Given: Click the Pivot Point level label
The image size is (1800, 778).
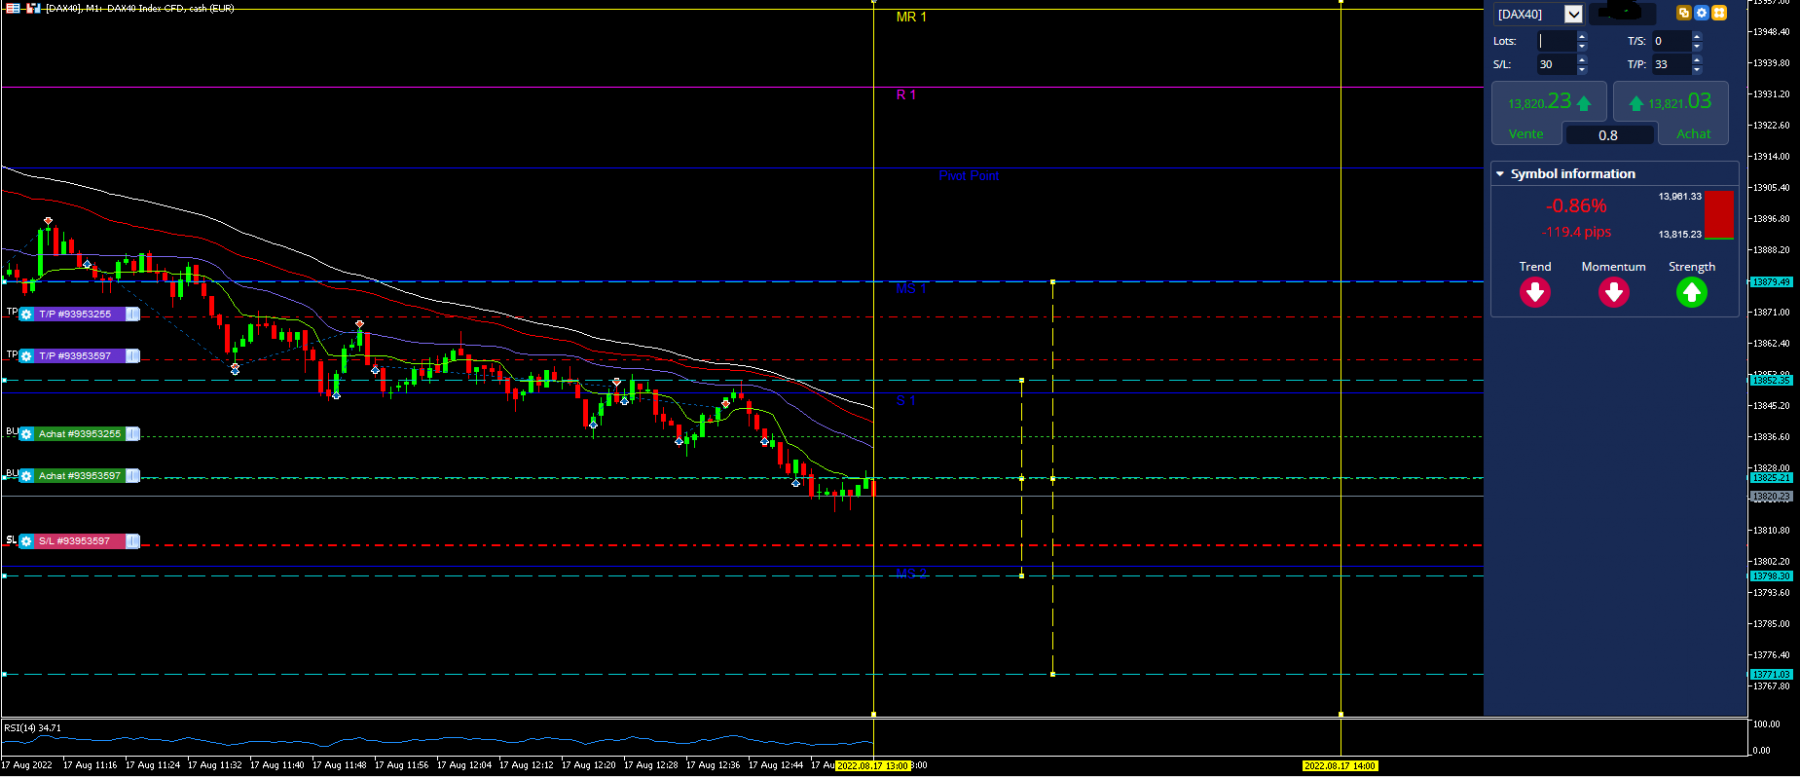Looking at the screenshot, I should [968, 175].
